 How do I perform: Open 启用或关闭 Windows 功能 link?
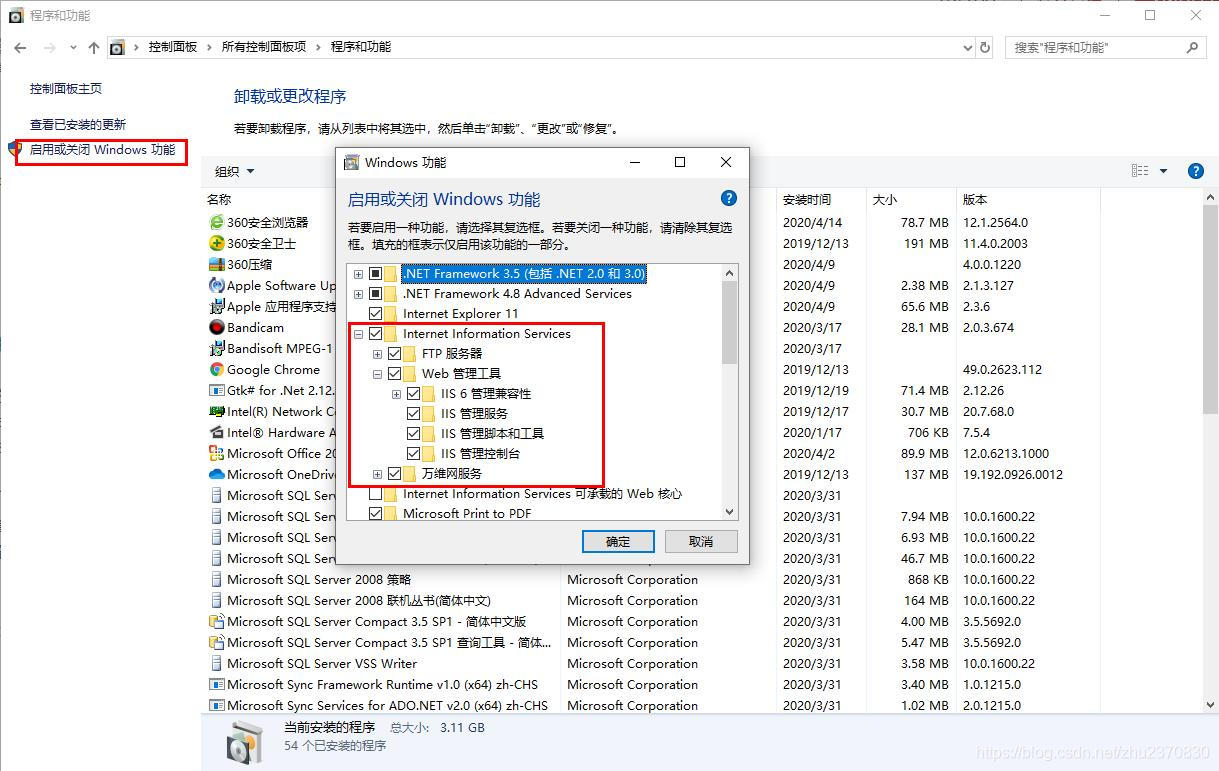click(102, 150)
